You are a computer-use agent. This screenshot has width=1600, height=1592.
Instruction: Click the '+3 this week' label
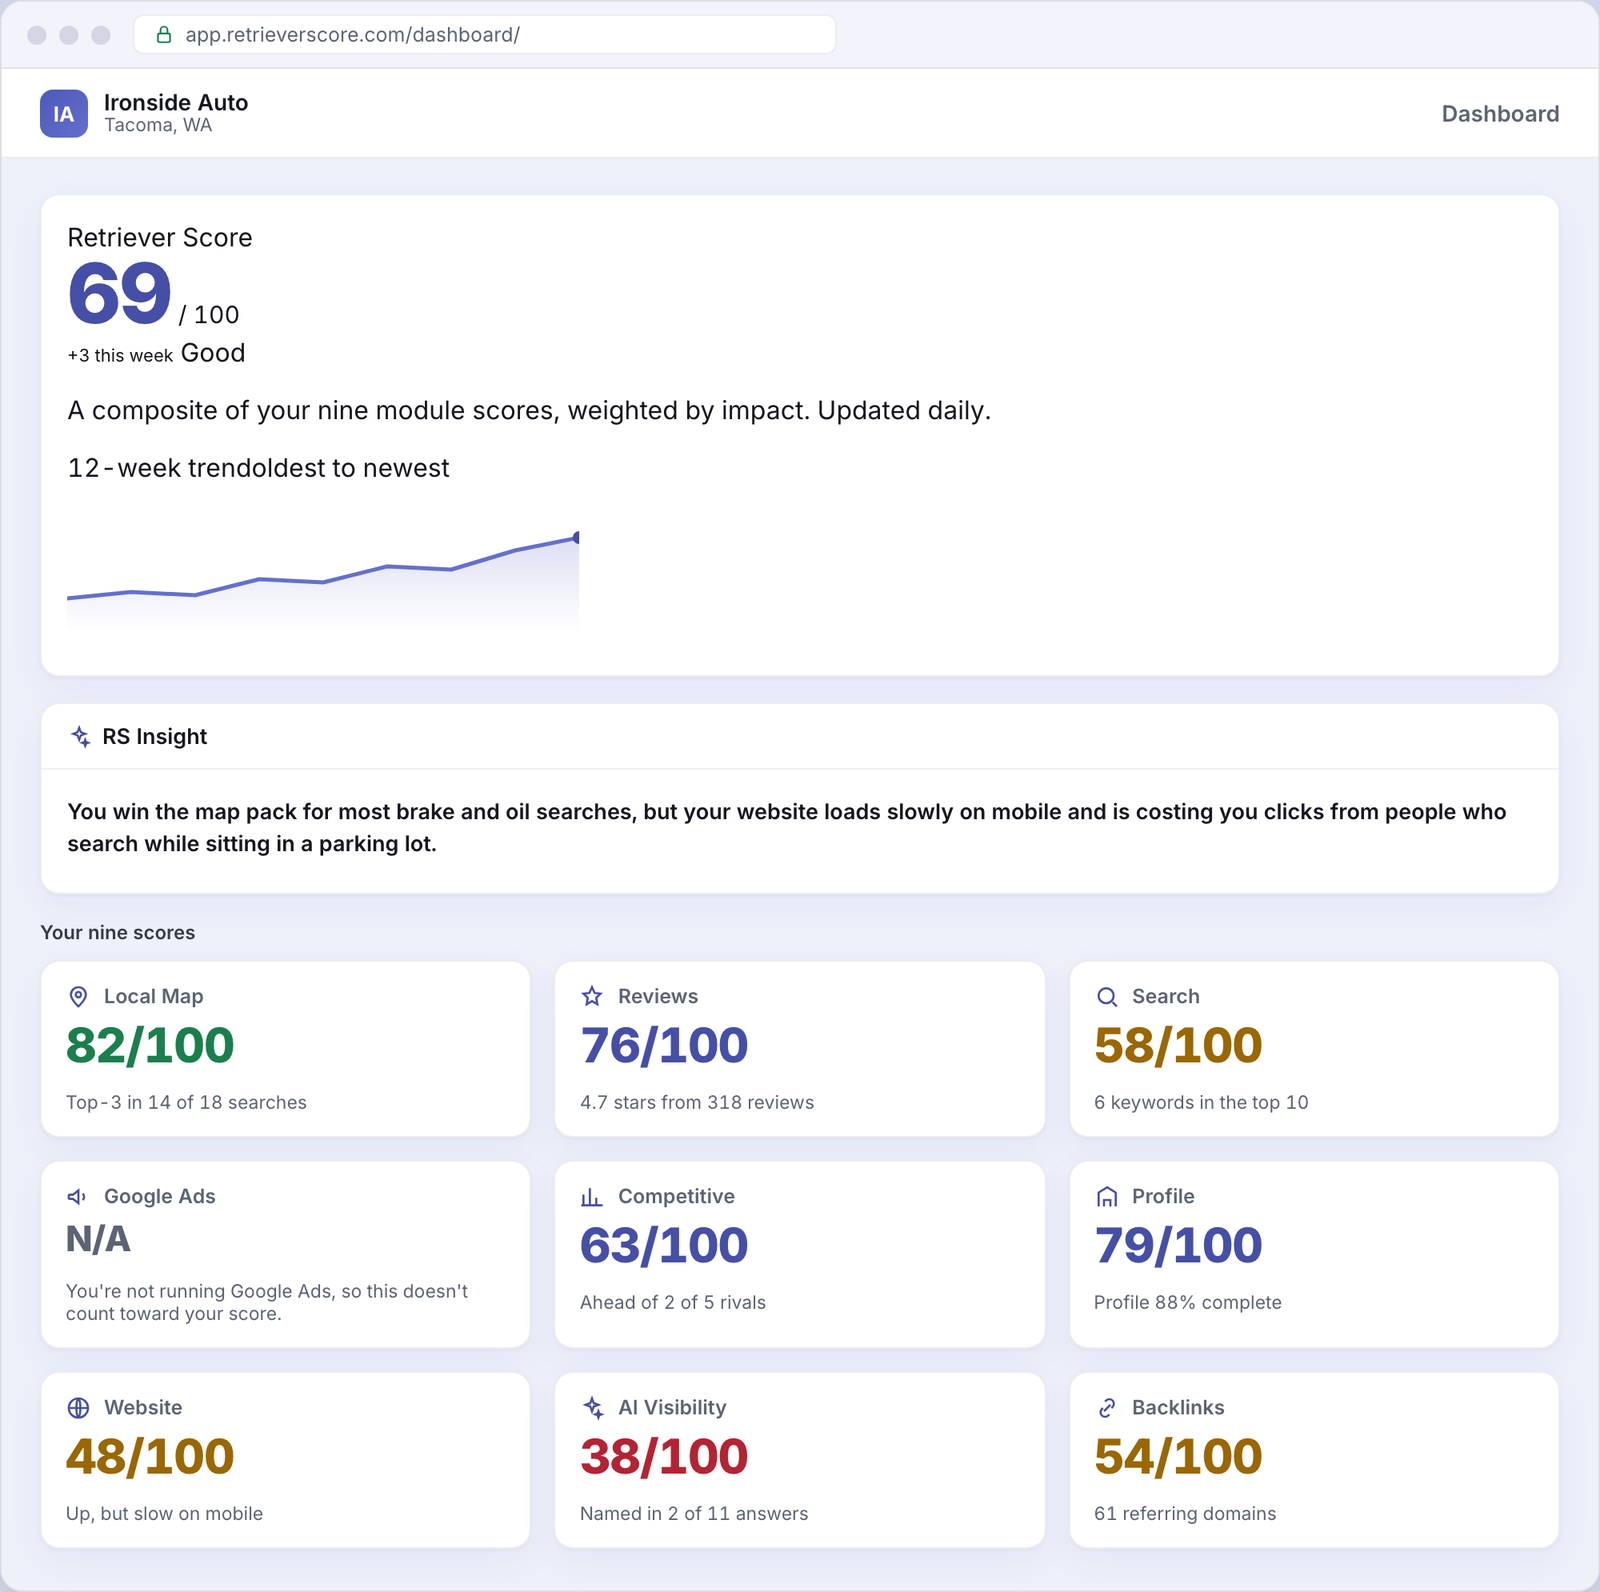coord(120,355)
